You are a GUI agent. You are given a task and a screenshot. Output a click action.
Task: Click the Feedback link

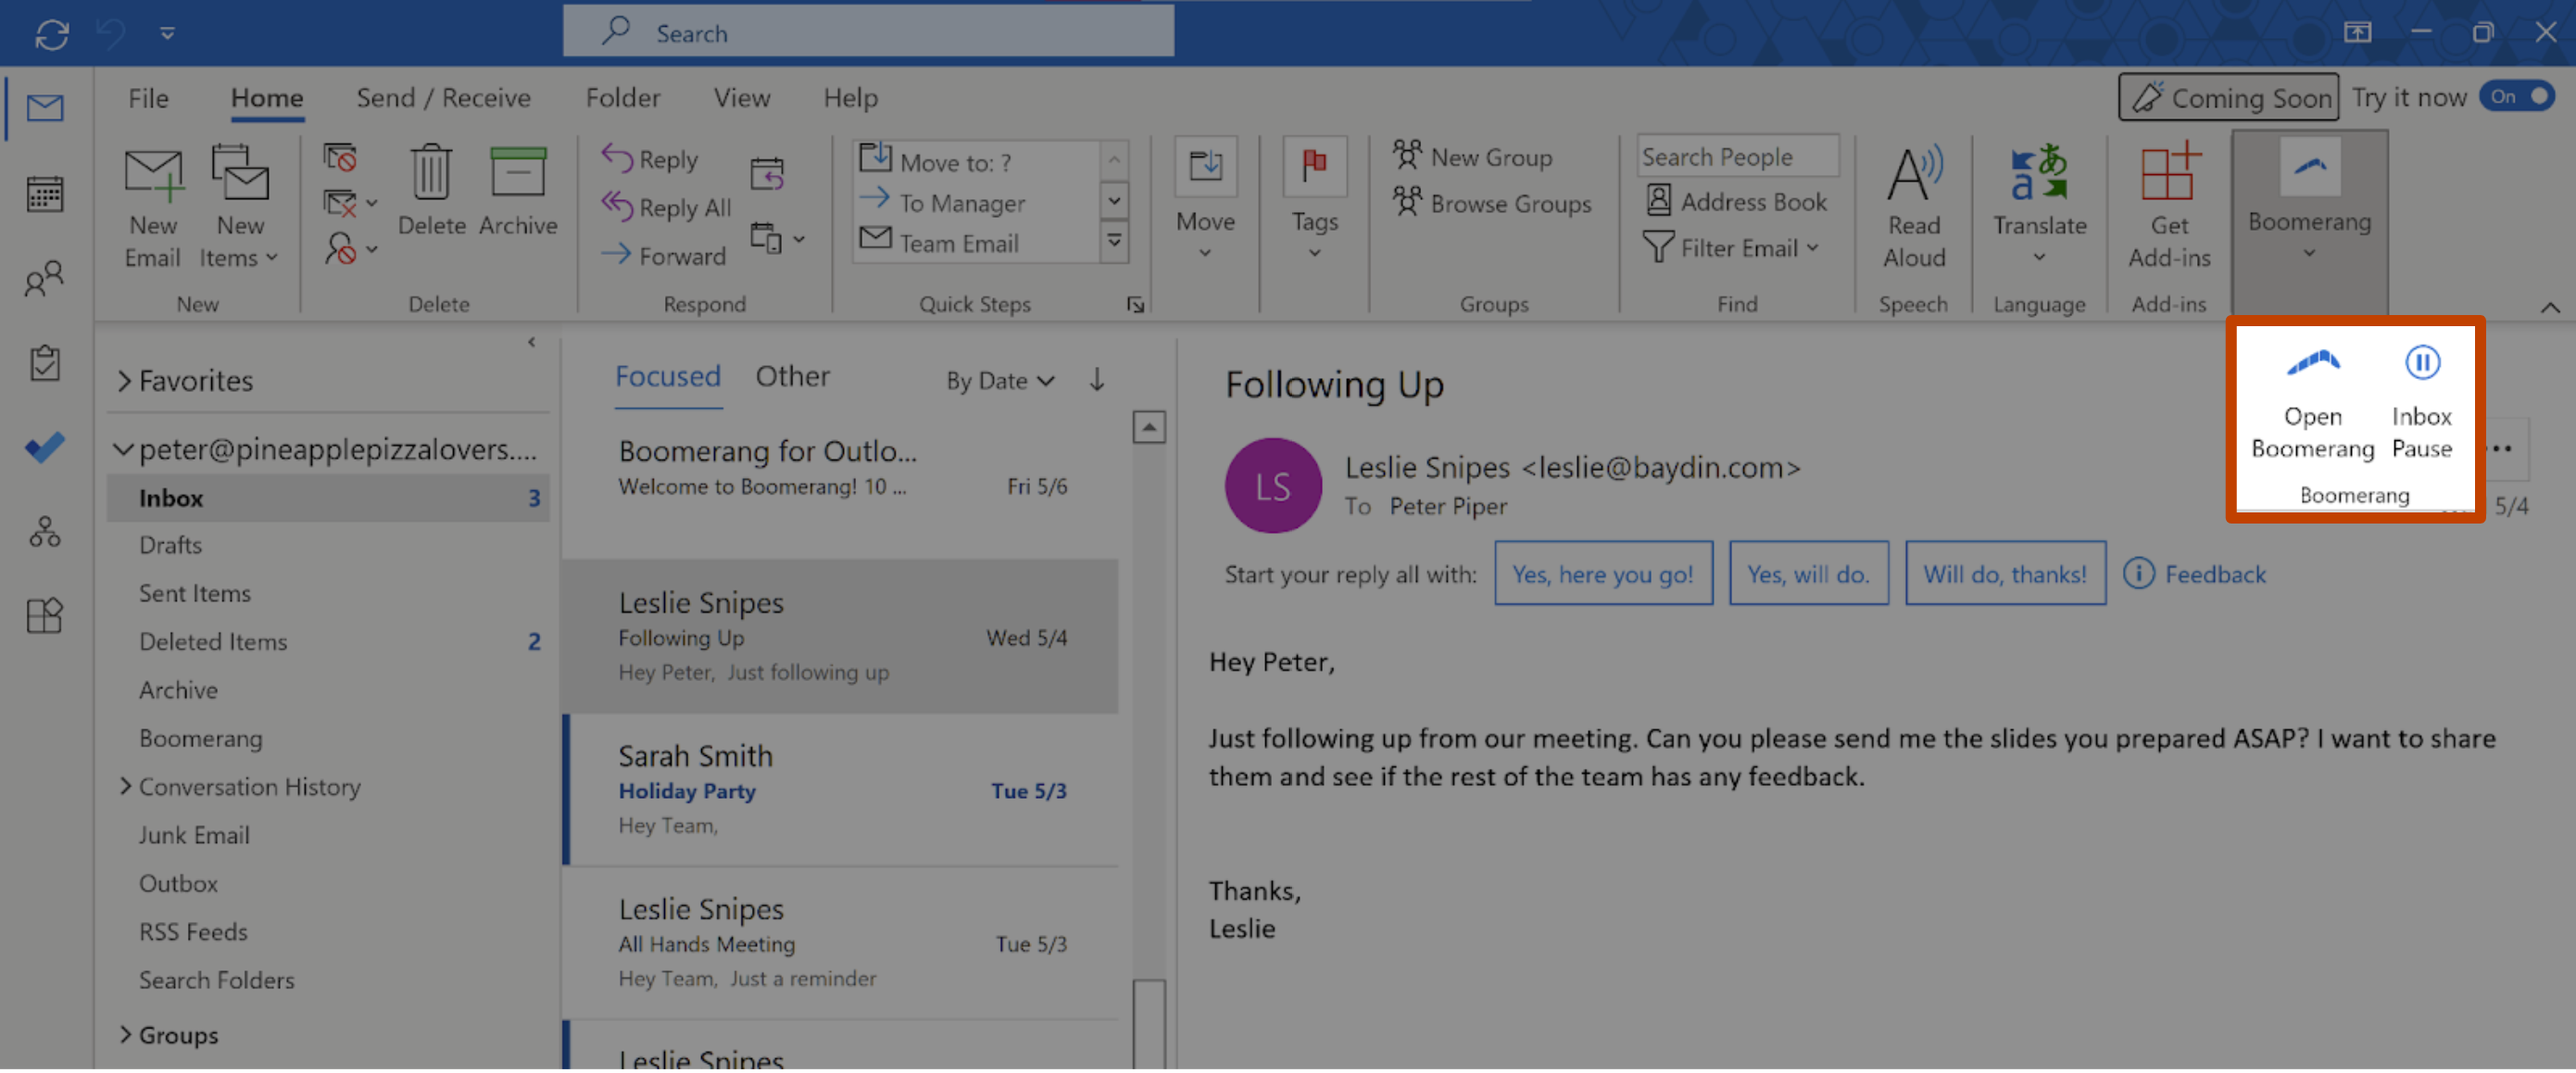pos(2195,574)
